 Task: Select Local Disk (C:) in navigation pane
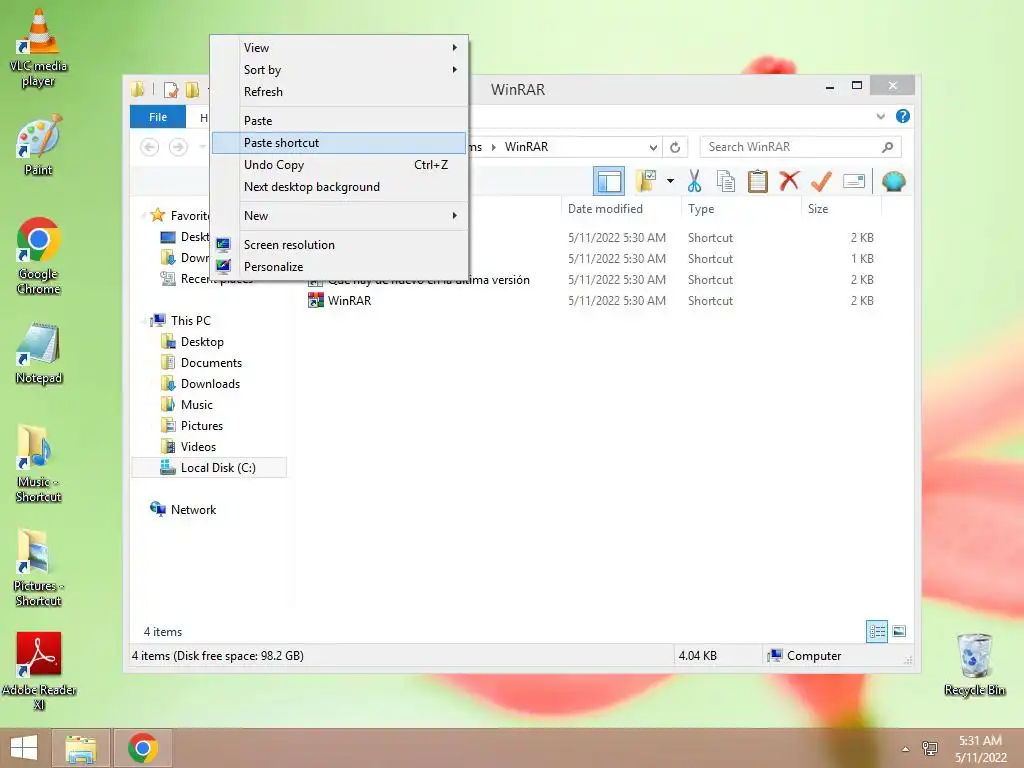point(209,468)
